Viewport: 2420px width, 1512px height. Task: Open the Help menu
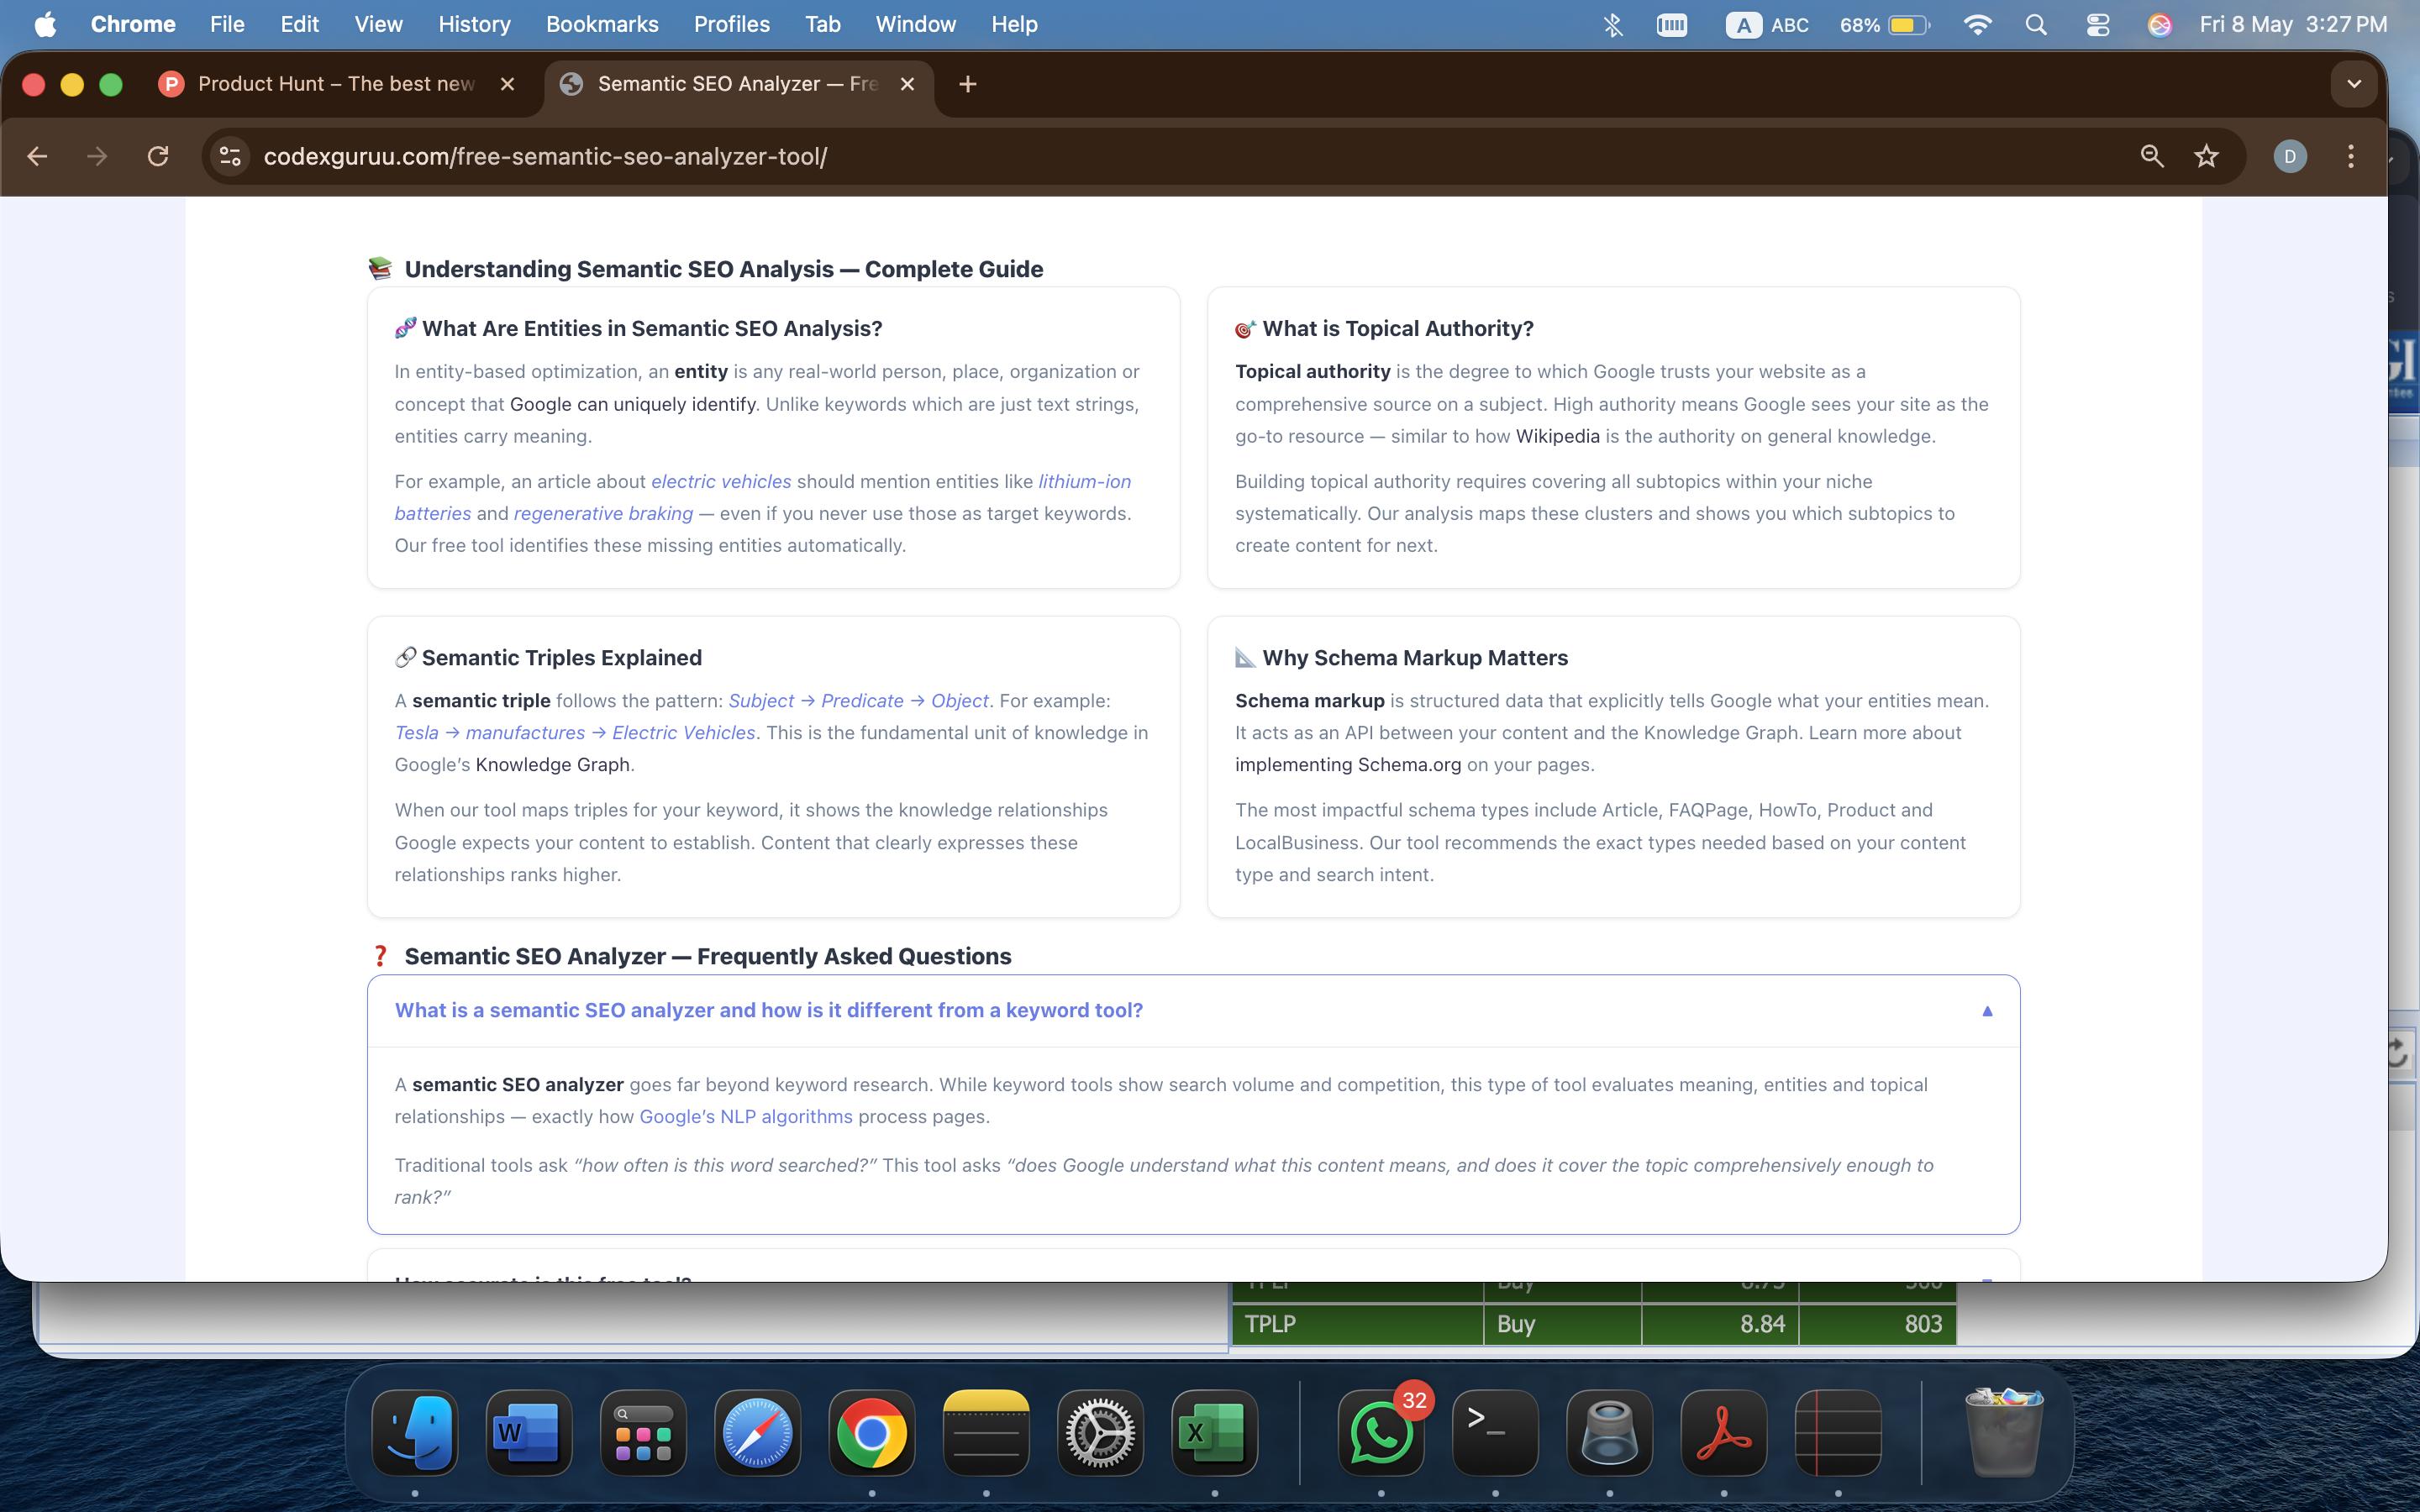coord(1014,24)
